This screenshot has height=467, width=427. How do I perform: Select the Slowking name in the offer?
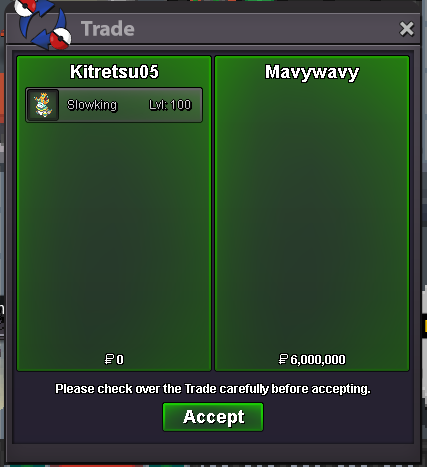(x=92, y=105)
